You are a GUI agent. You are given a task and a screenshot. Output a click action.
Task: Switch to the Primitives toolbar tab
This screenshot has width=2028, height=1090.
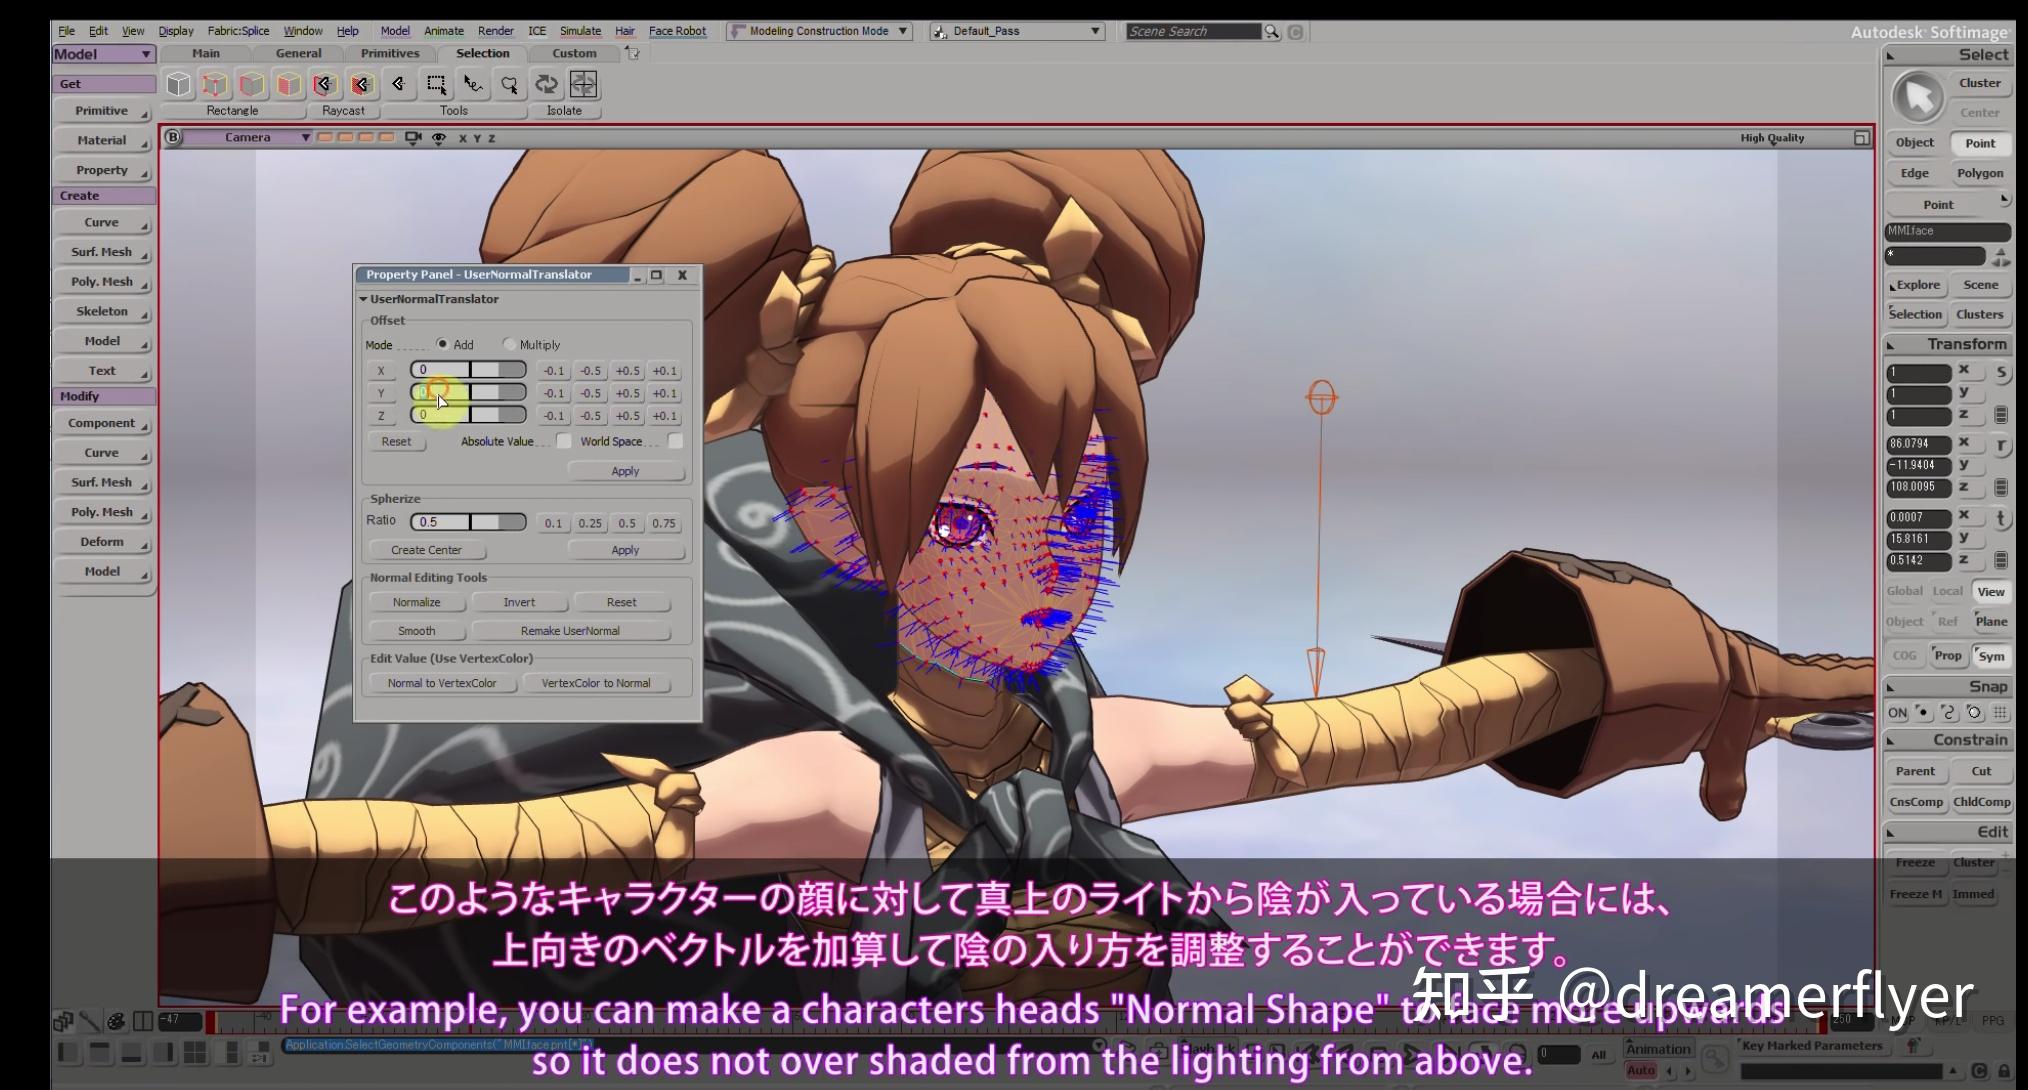tap(390, 53)
